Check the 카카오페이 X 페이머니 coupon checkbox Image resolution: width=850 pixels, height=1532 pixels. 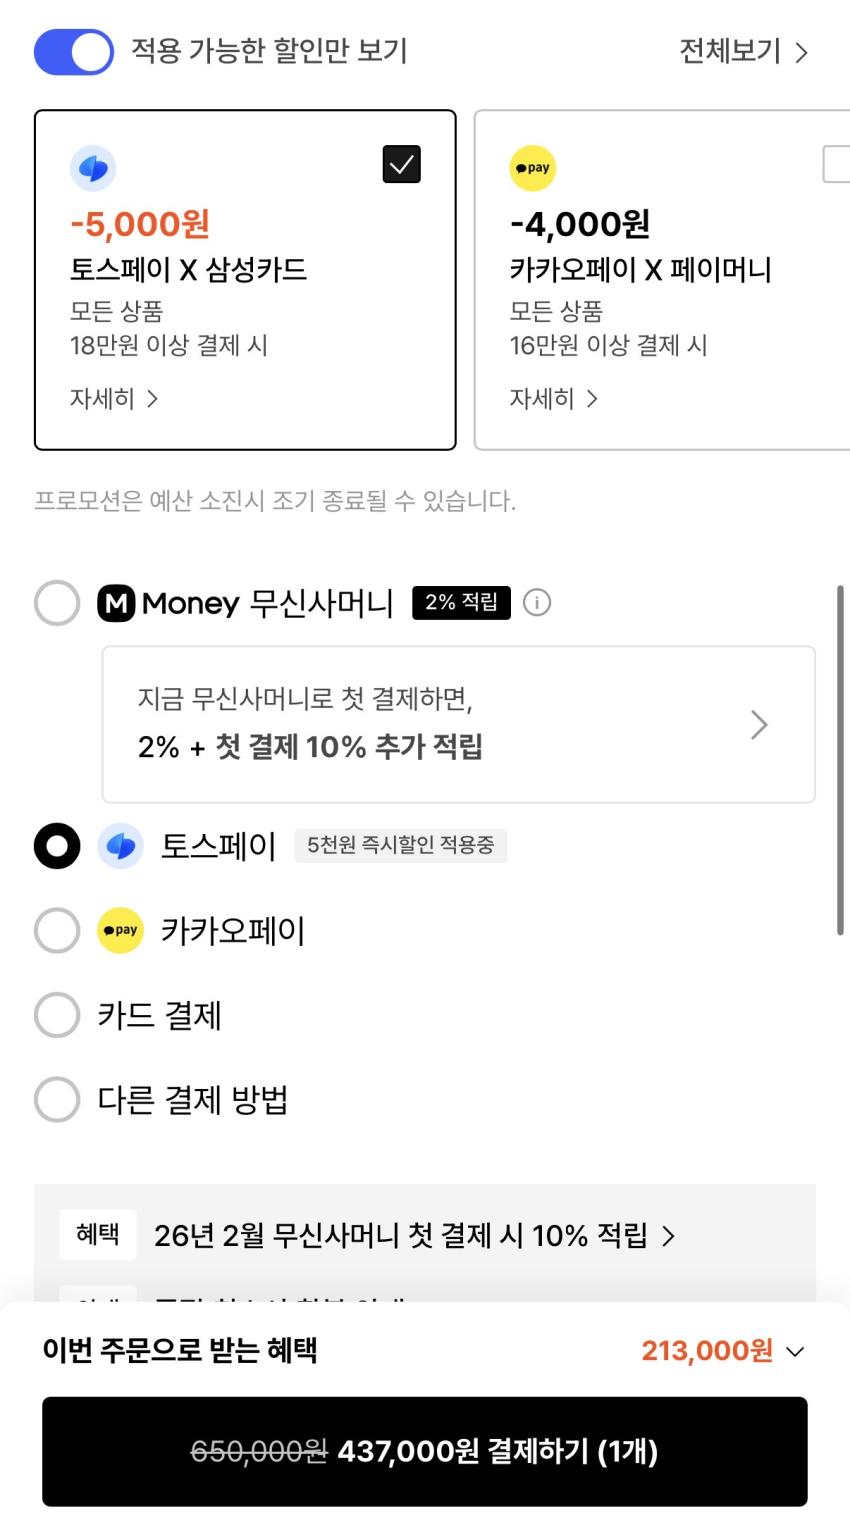838,164
